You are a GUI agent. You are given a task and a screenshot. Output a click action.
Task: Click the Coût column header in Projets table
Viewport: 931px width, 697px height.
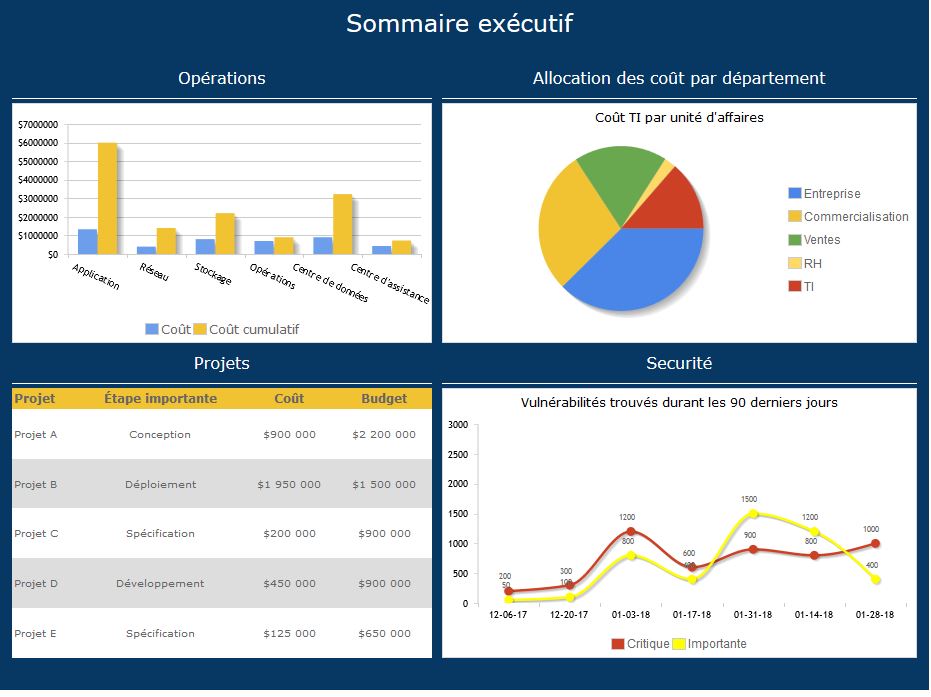pos(289,398)
